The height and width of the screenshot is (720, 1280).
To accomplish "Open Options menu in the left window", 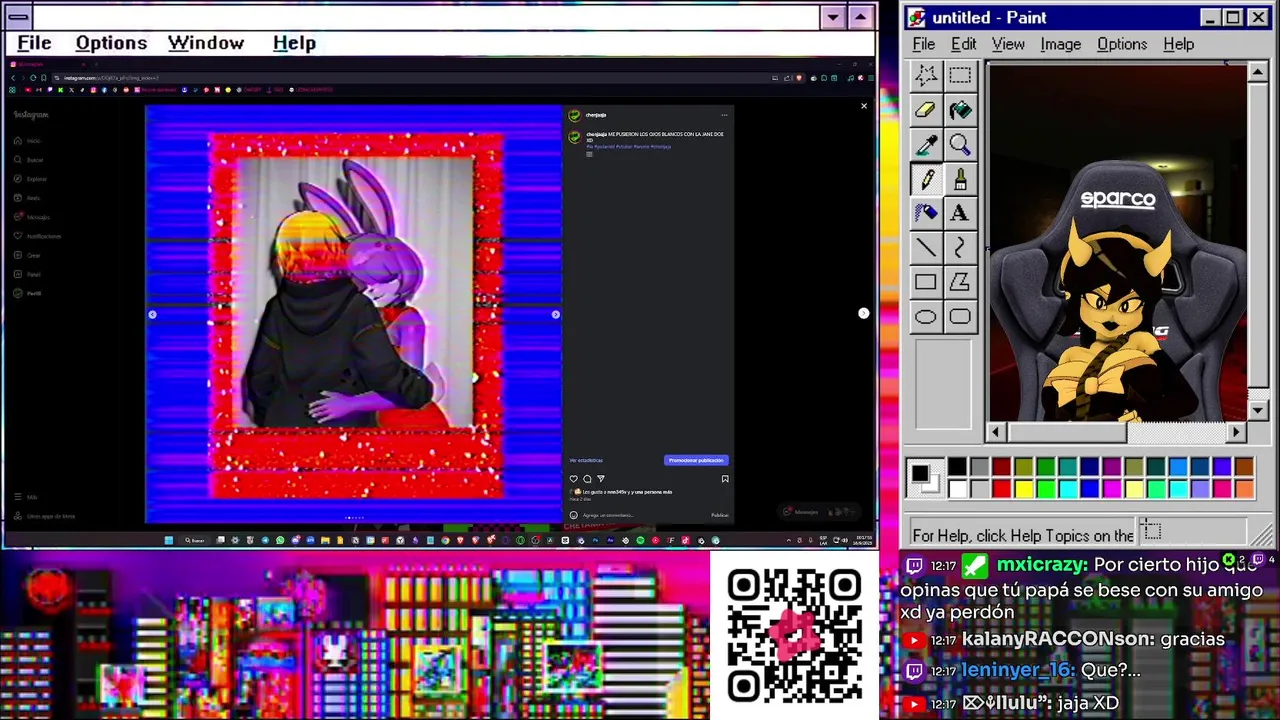I will (111, 43).
